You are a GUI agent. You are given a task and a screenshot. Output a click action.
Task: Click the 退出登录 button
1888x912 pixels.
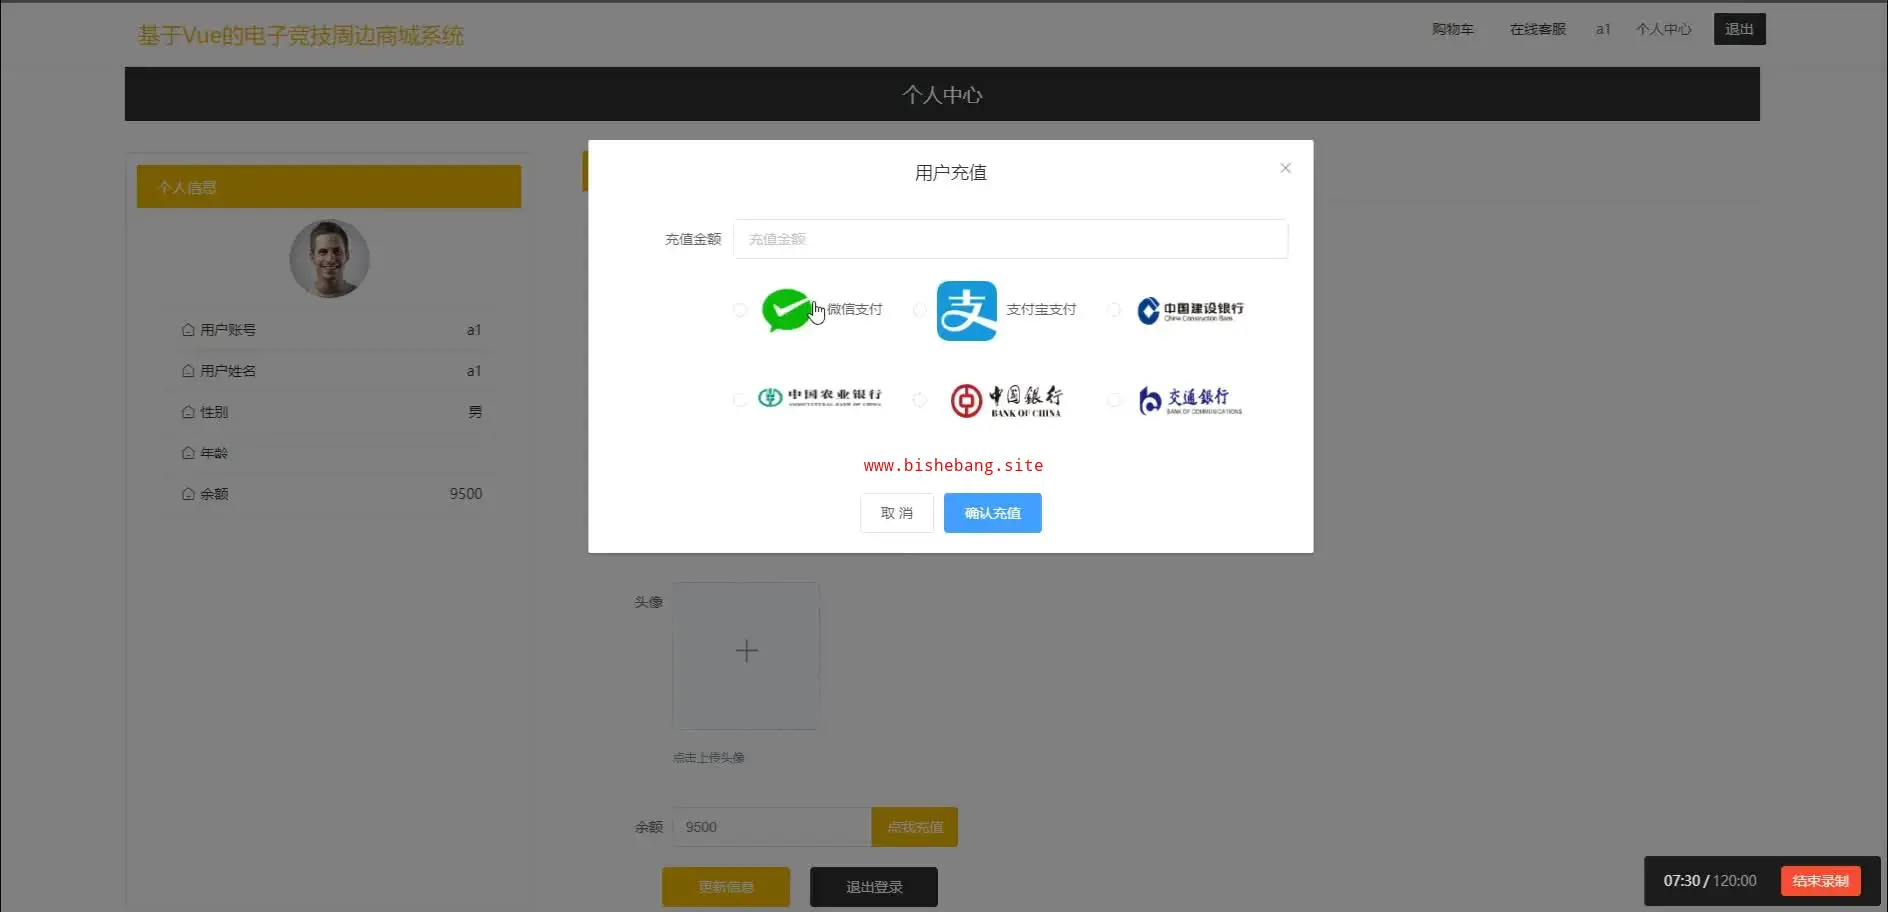pyautogui.click(x=874, y=887)
